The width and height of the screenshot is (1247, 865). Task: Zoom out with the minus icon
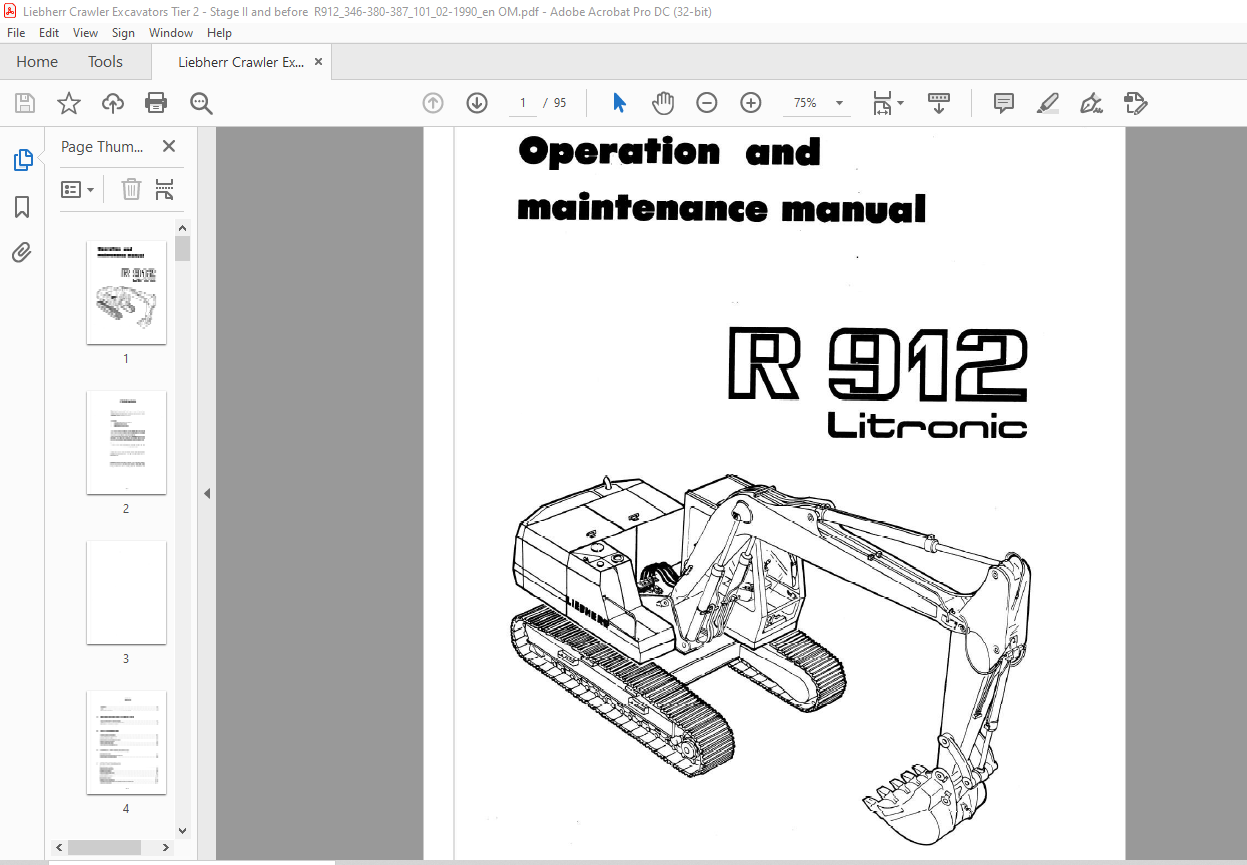point(707,103)
